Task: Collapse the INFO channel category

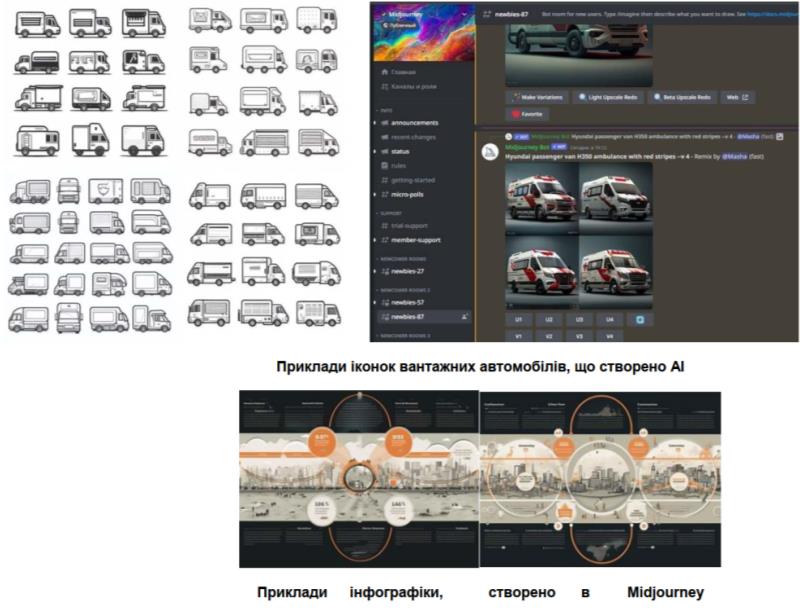Action: click(x=386, y=110)
